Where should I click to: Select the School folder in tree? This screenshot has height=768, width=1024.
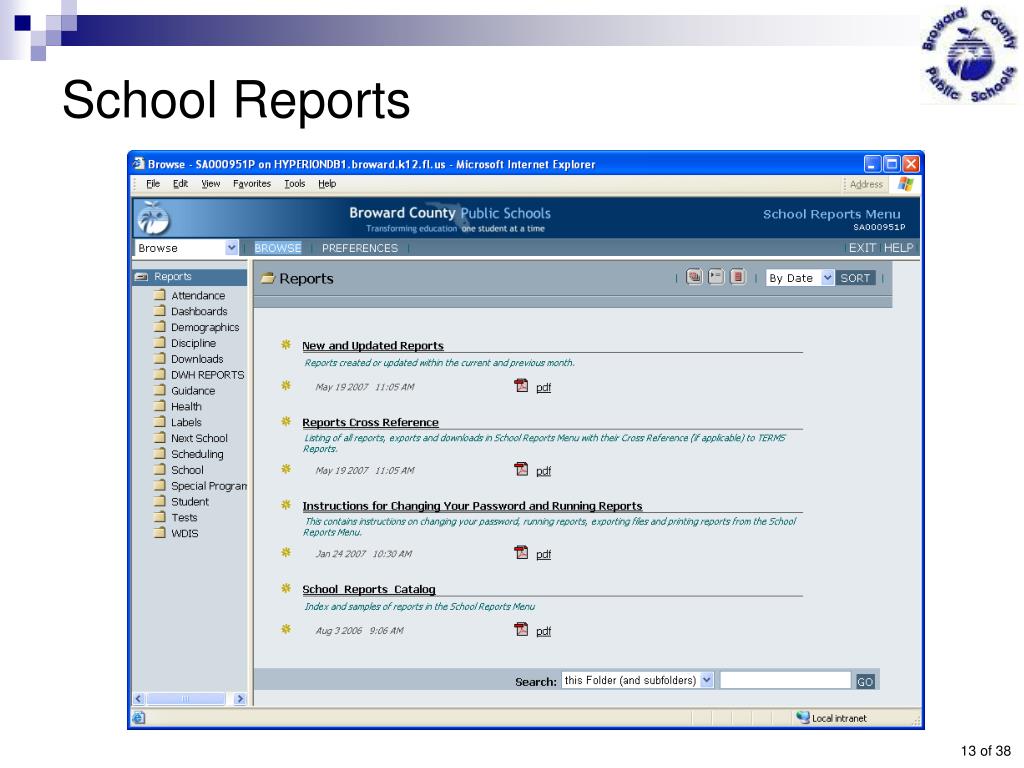pos(187,470)
